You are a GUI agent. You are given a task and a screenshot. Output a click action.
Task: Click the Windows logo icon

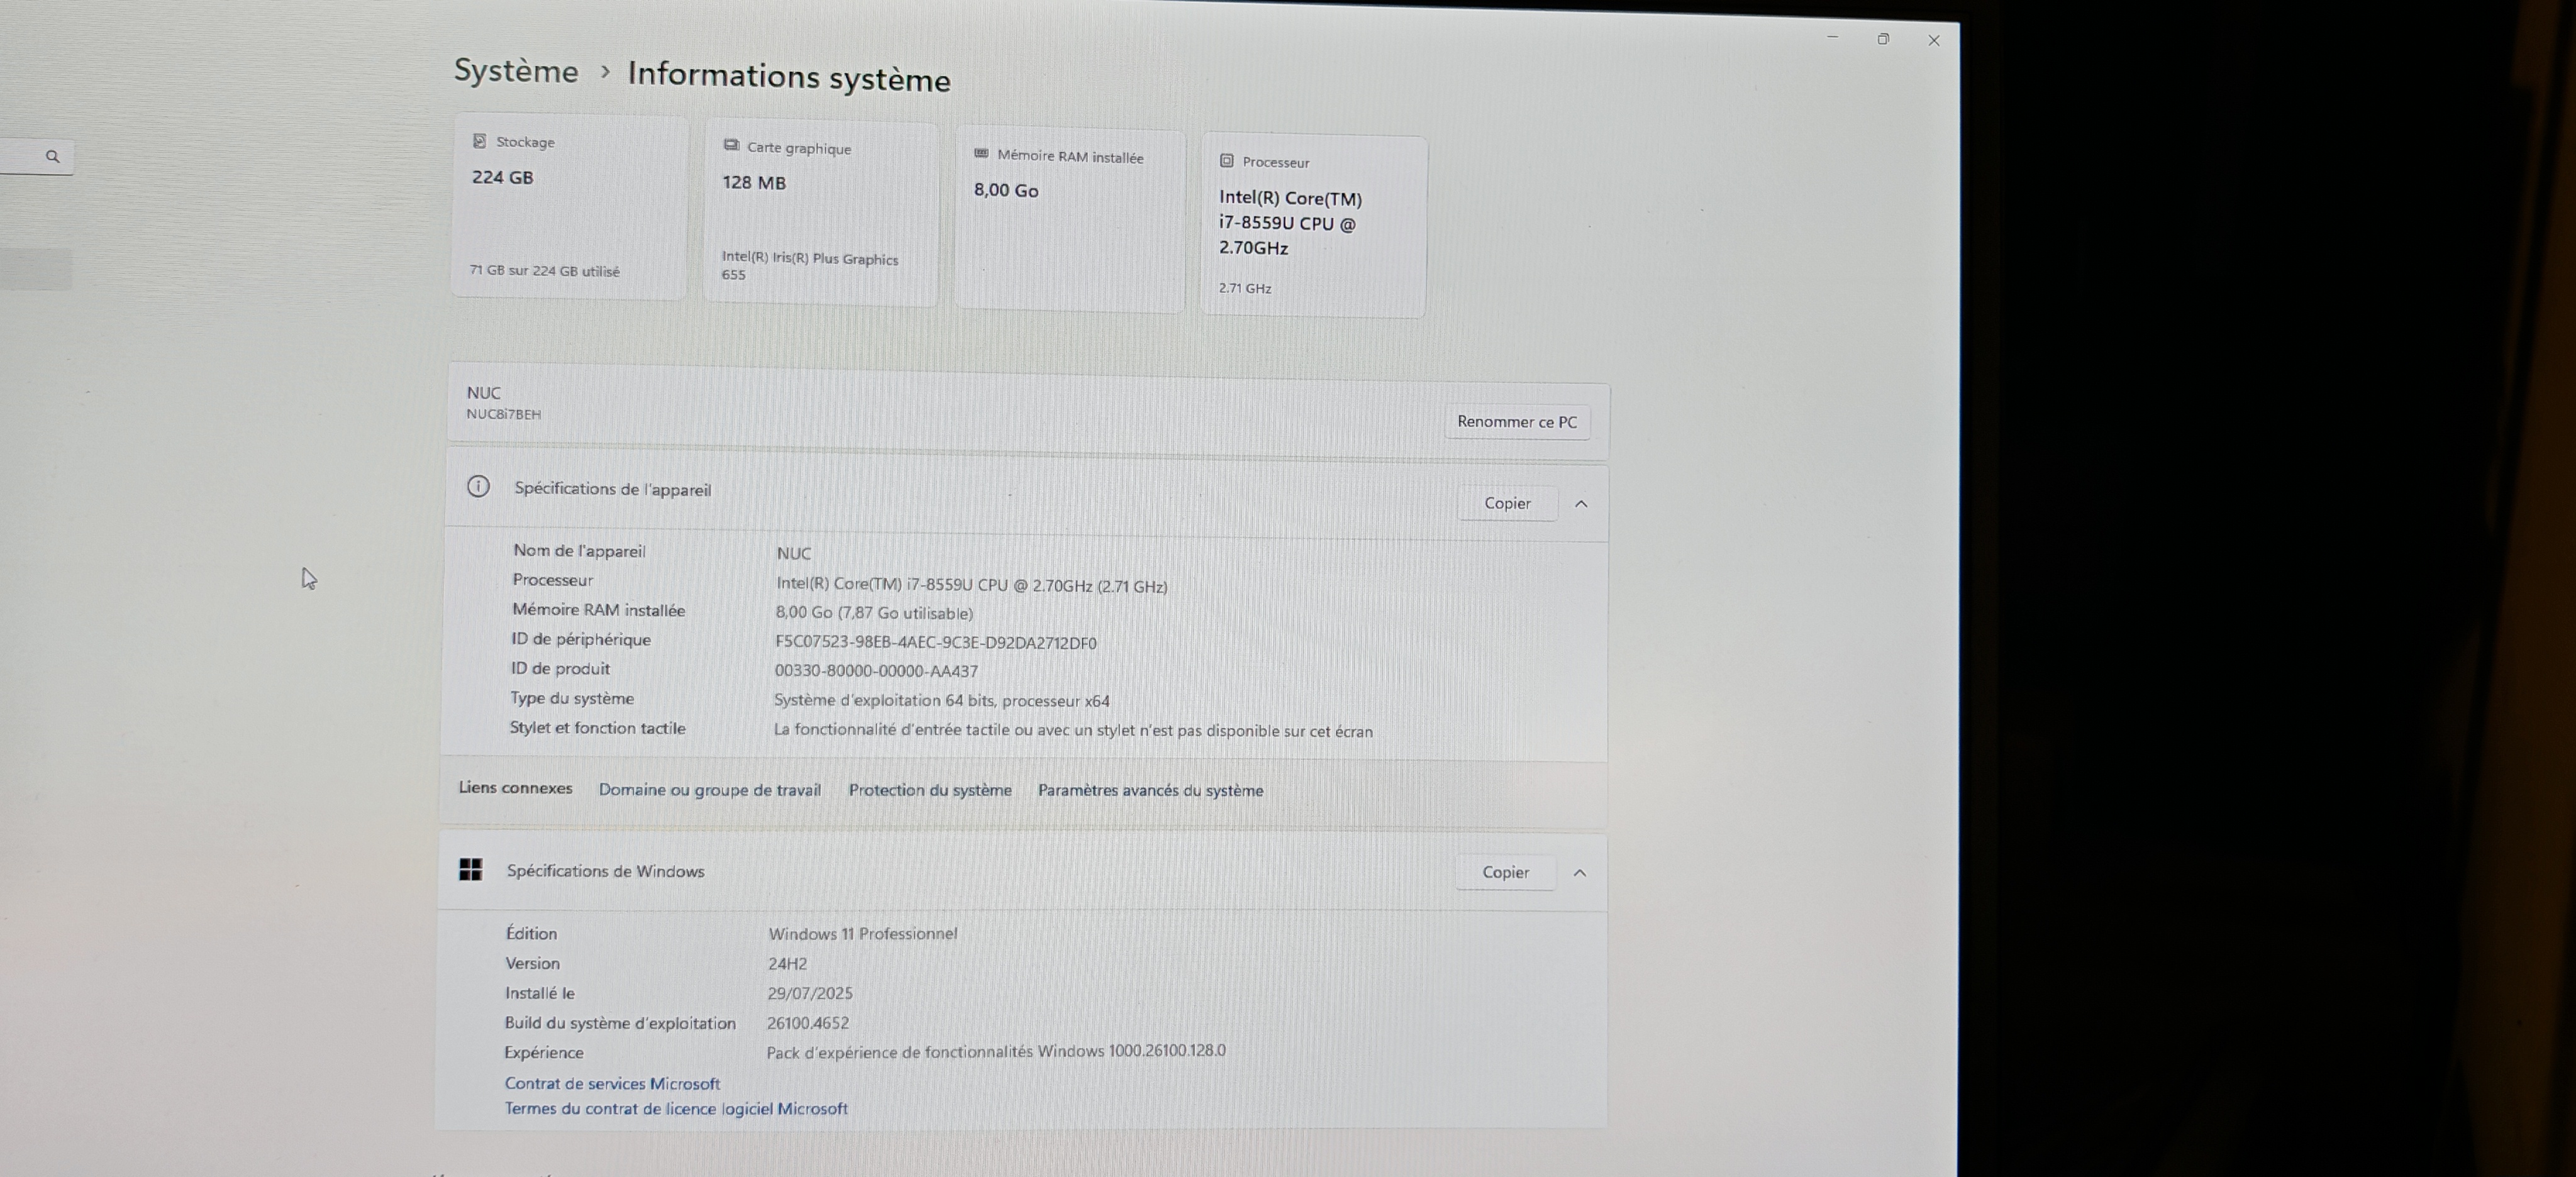(x=470, y=869)
